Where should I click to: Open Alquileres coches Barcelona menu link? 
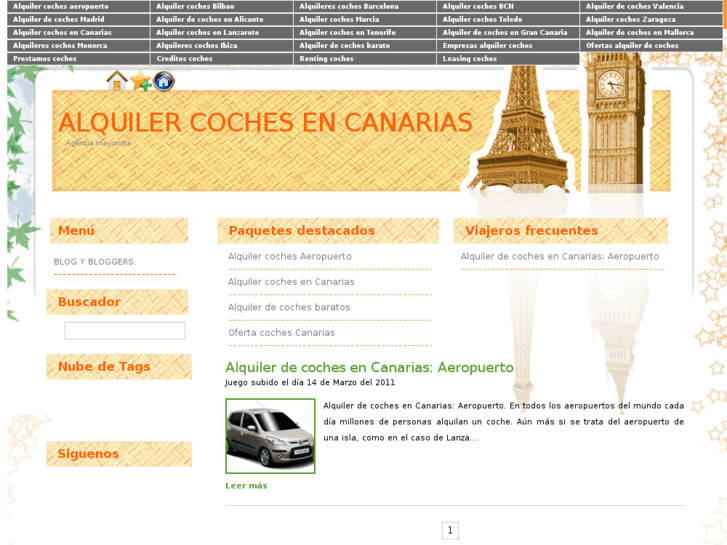349,6
